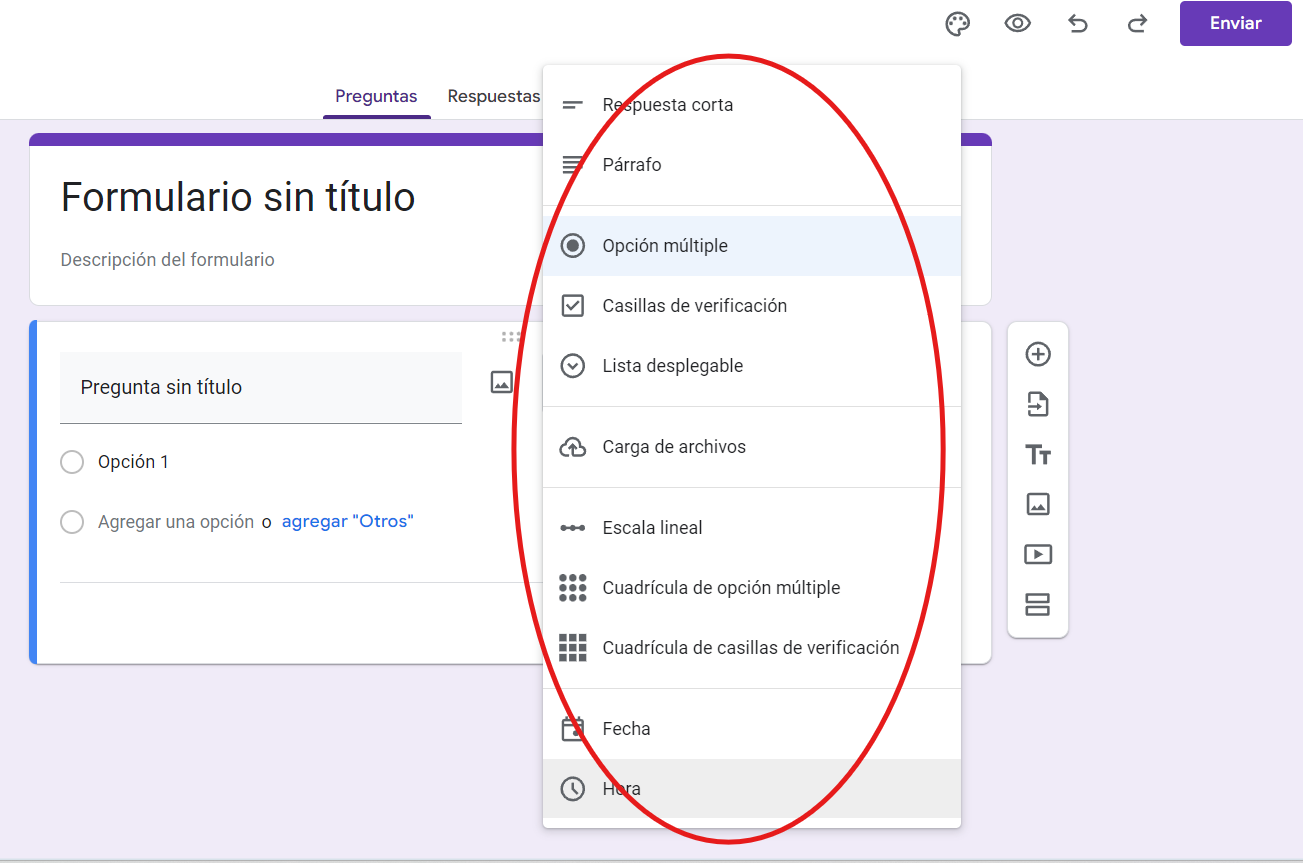
Task: Undo the last change
Action: click(x=1077, y=24)
